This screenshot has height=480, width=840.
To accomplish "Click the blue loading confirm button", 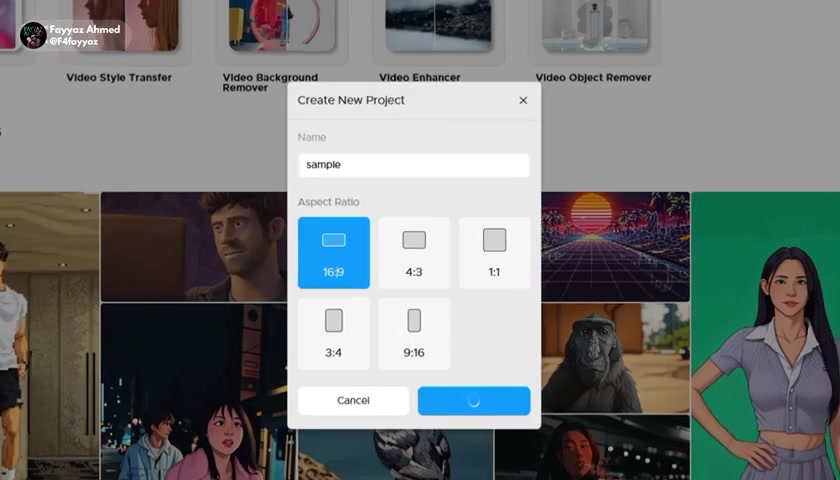I will pyautogui.click(x=474, y=401).
